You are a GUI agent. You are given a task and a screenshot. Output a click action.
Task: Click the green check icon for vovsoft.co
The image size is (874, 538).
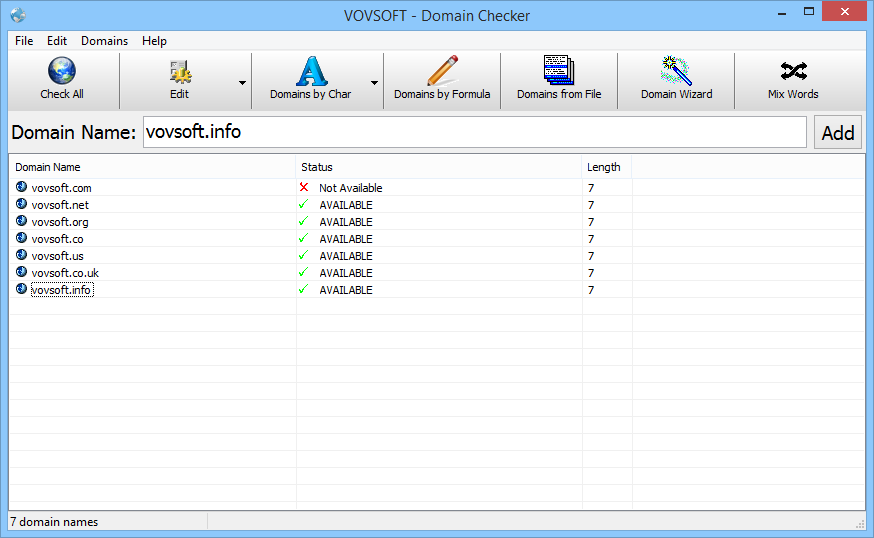[304, 238]
